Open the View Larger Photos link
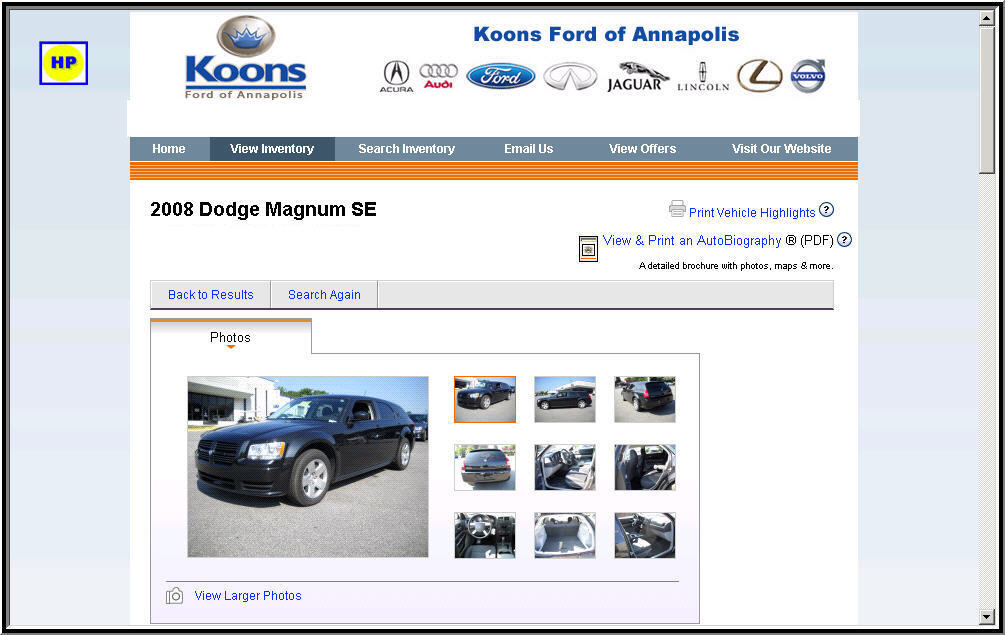Viewport: 1005px width, 635px height. pos(247,596)
